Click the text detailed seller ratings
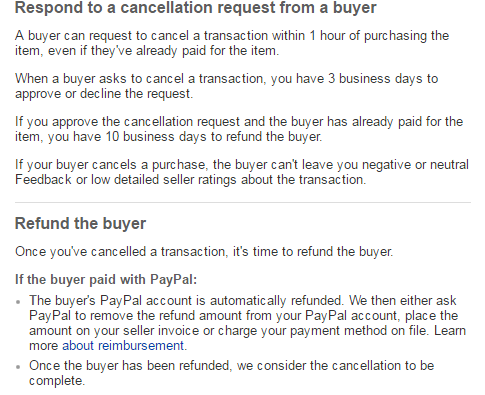This screenshot has height=395, width=485. click(x=176, y=180)
